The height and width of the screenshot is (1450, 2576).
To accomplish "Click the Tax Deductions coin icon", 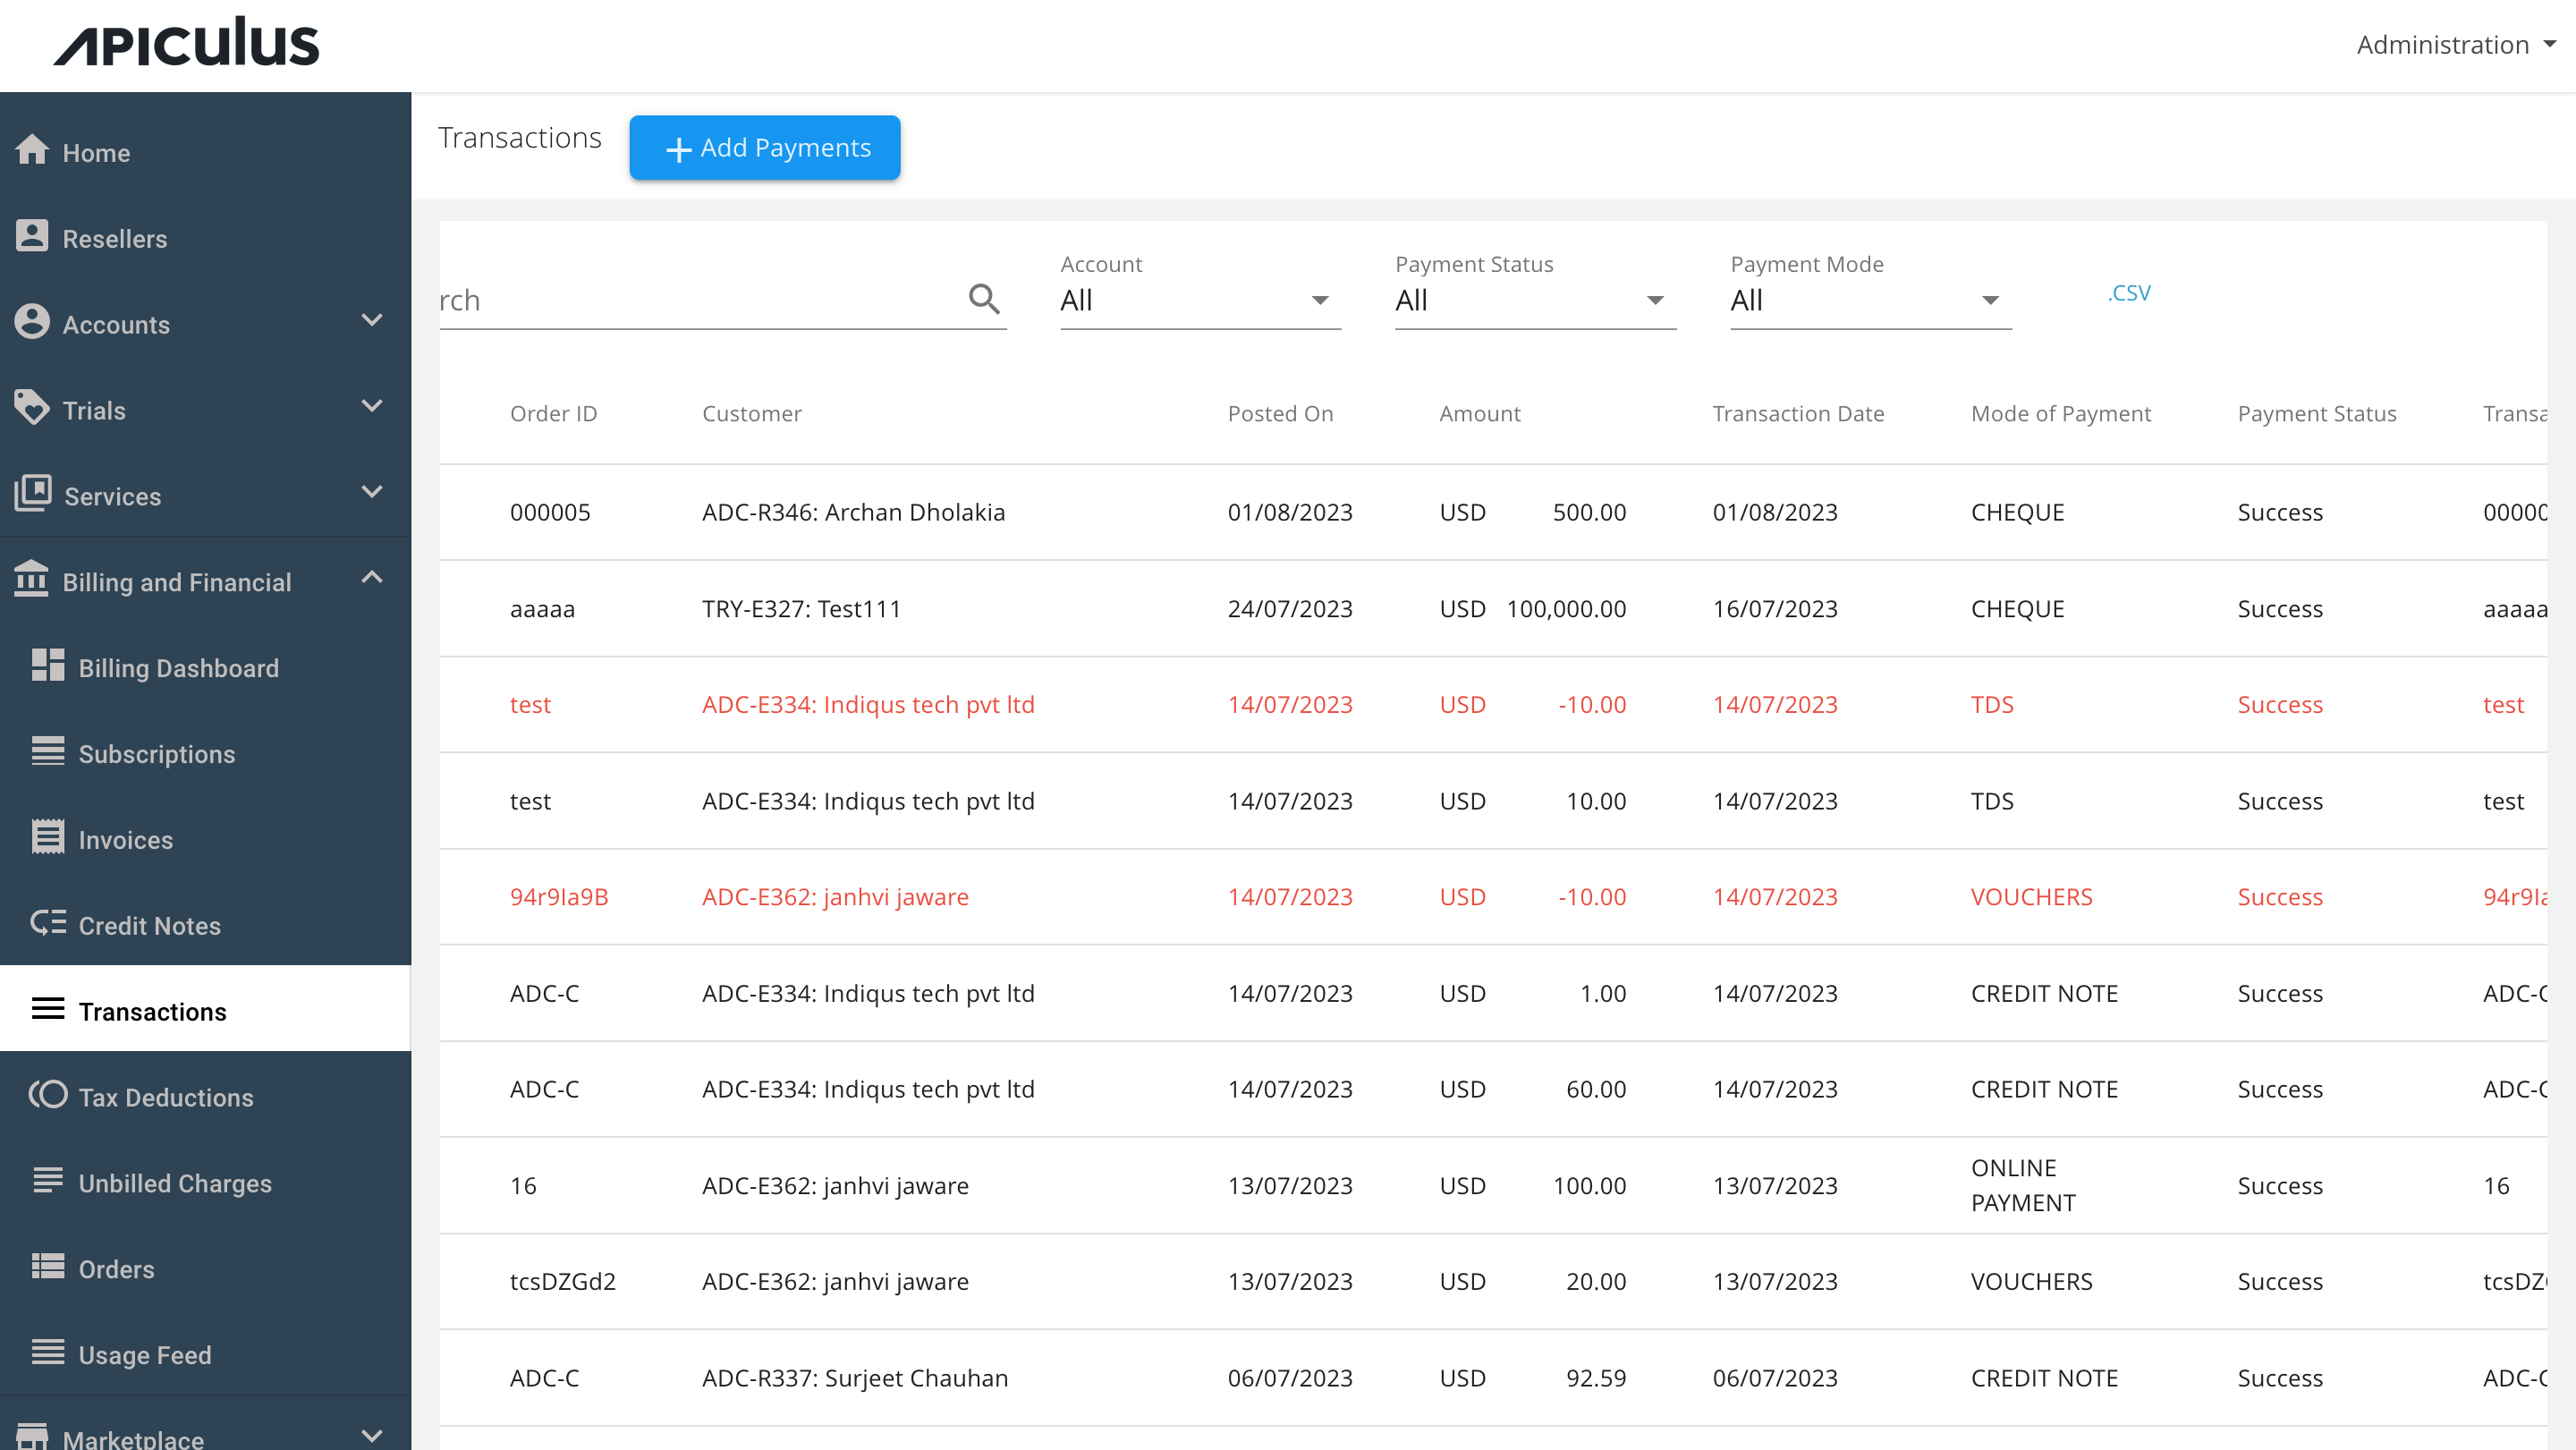I will point(48,1095).
